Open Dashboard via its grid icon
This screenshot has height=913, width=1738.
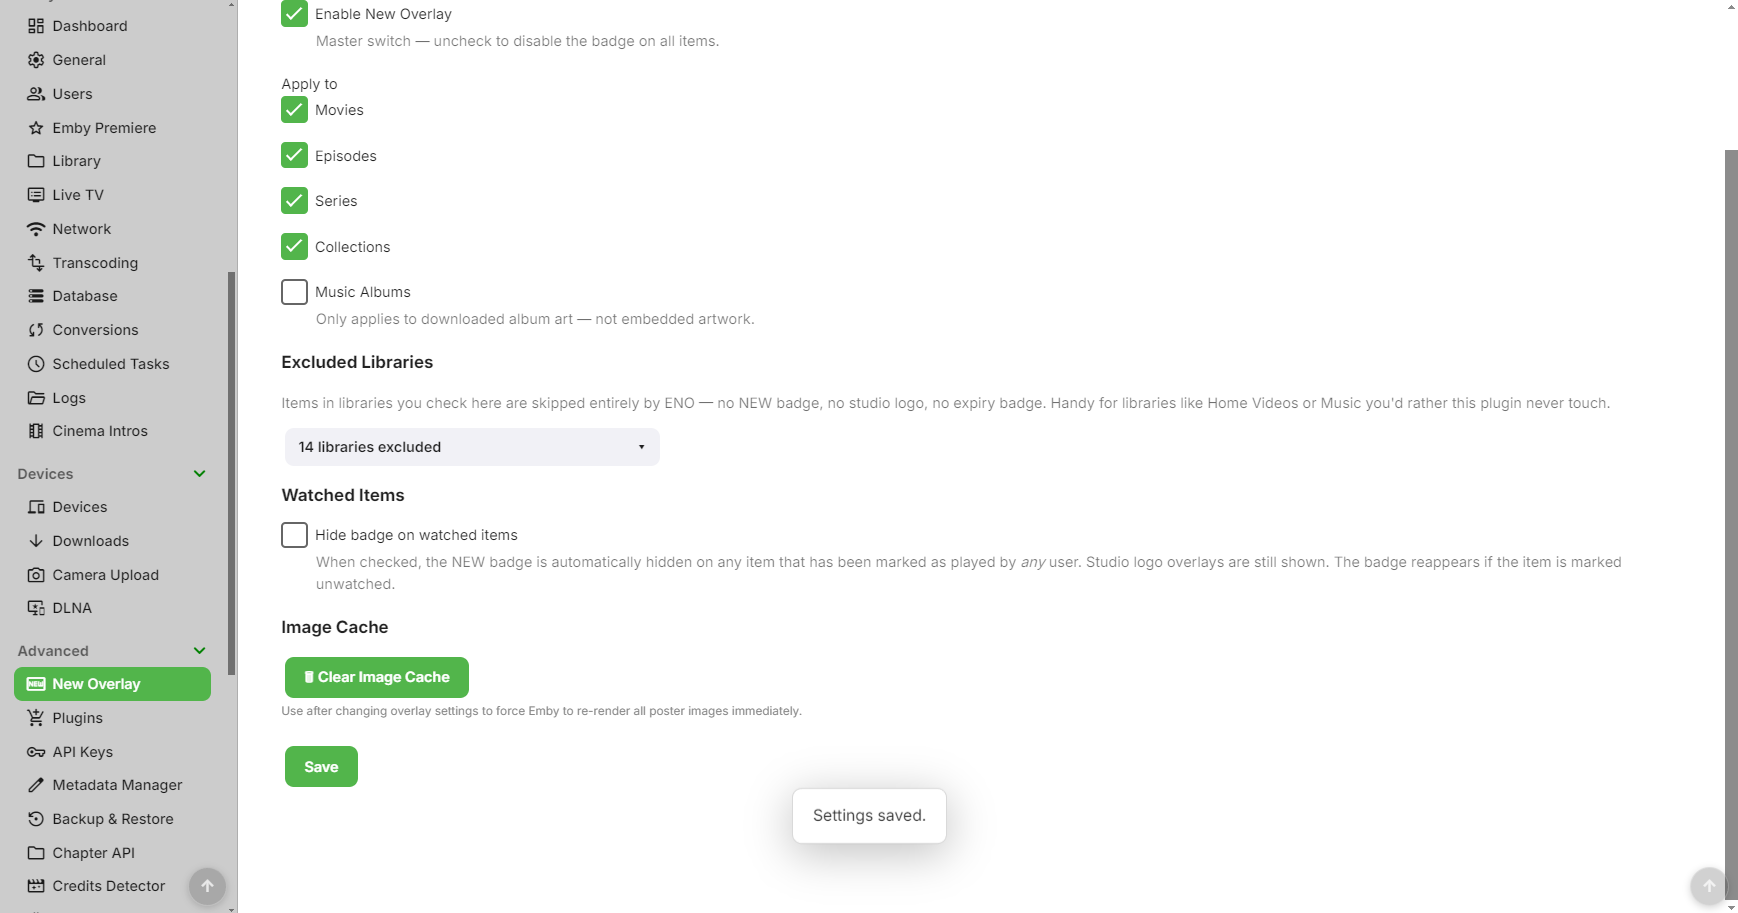point(36,26)
